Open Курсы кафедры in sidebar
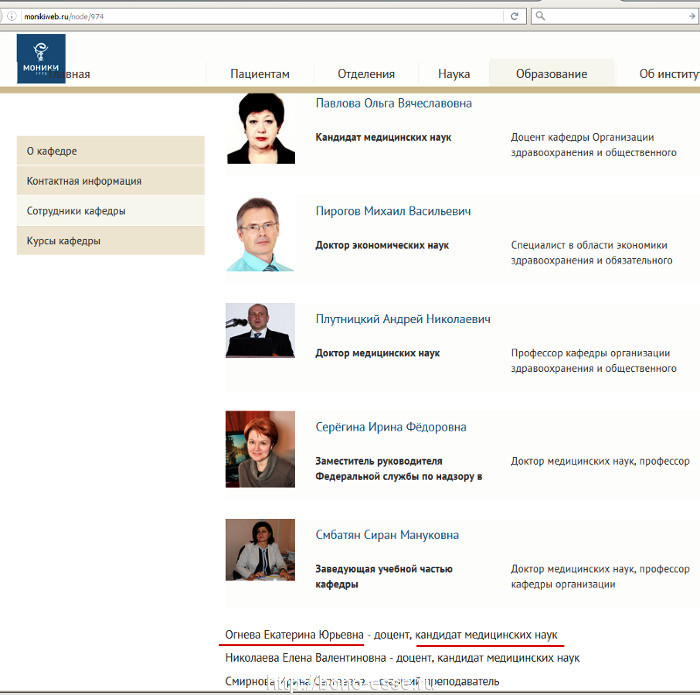 pos(111,241)
